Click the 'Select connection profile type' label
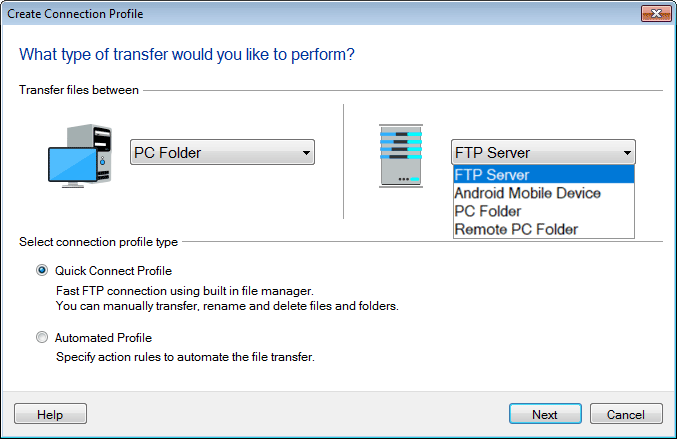This screenshot has height=439, width=677. pos(99,241)
